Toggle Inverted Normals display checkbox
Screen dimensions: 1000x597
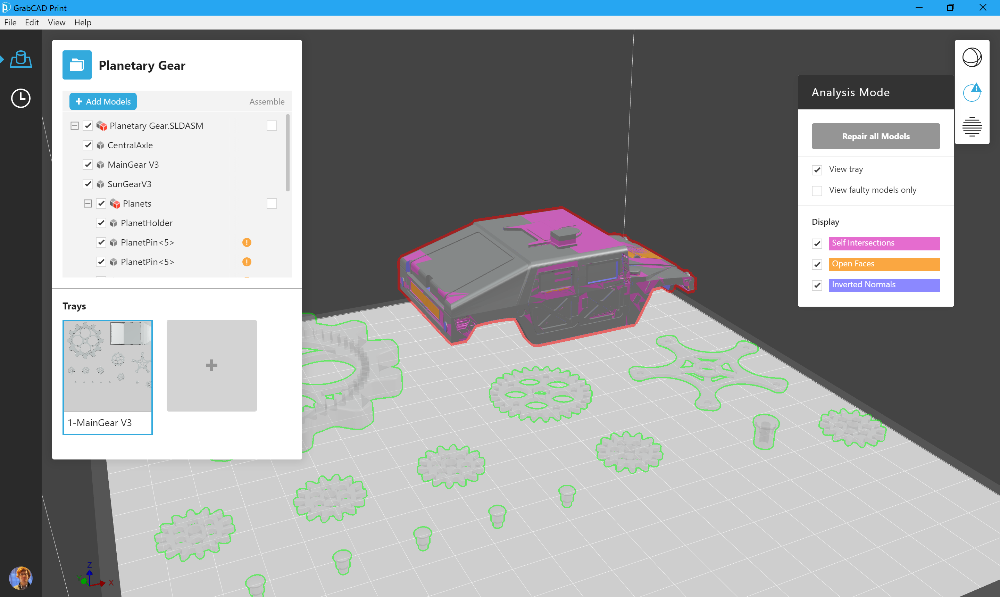point(817,285)
